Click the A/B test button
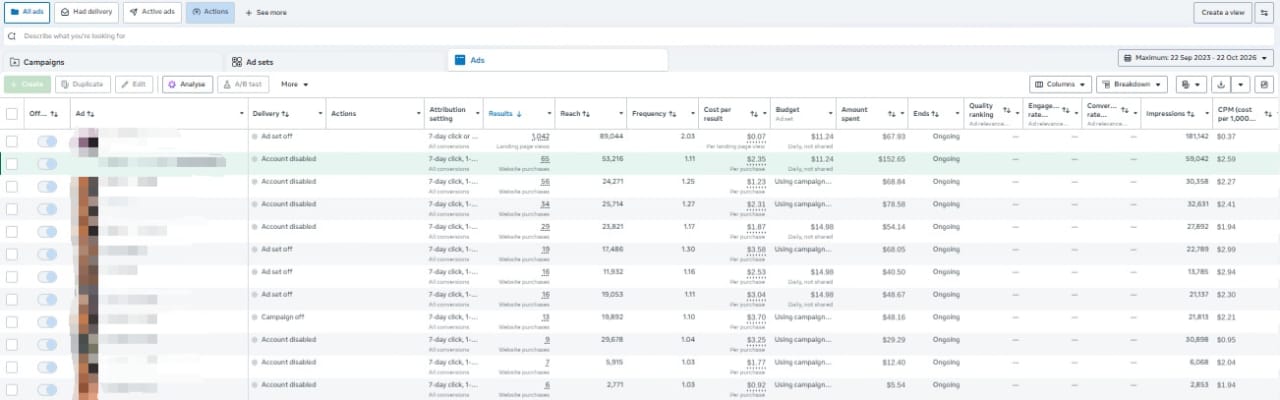Image resolution: width=1280 pixels, height=400 pixels. click(243, 85)
